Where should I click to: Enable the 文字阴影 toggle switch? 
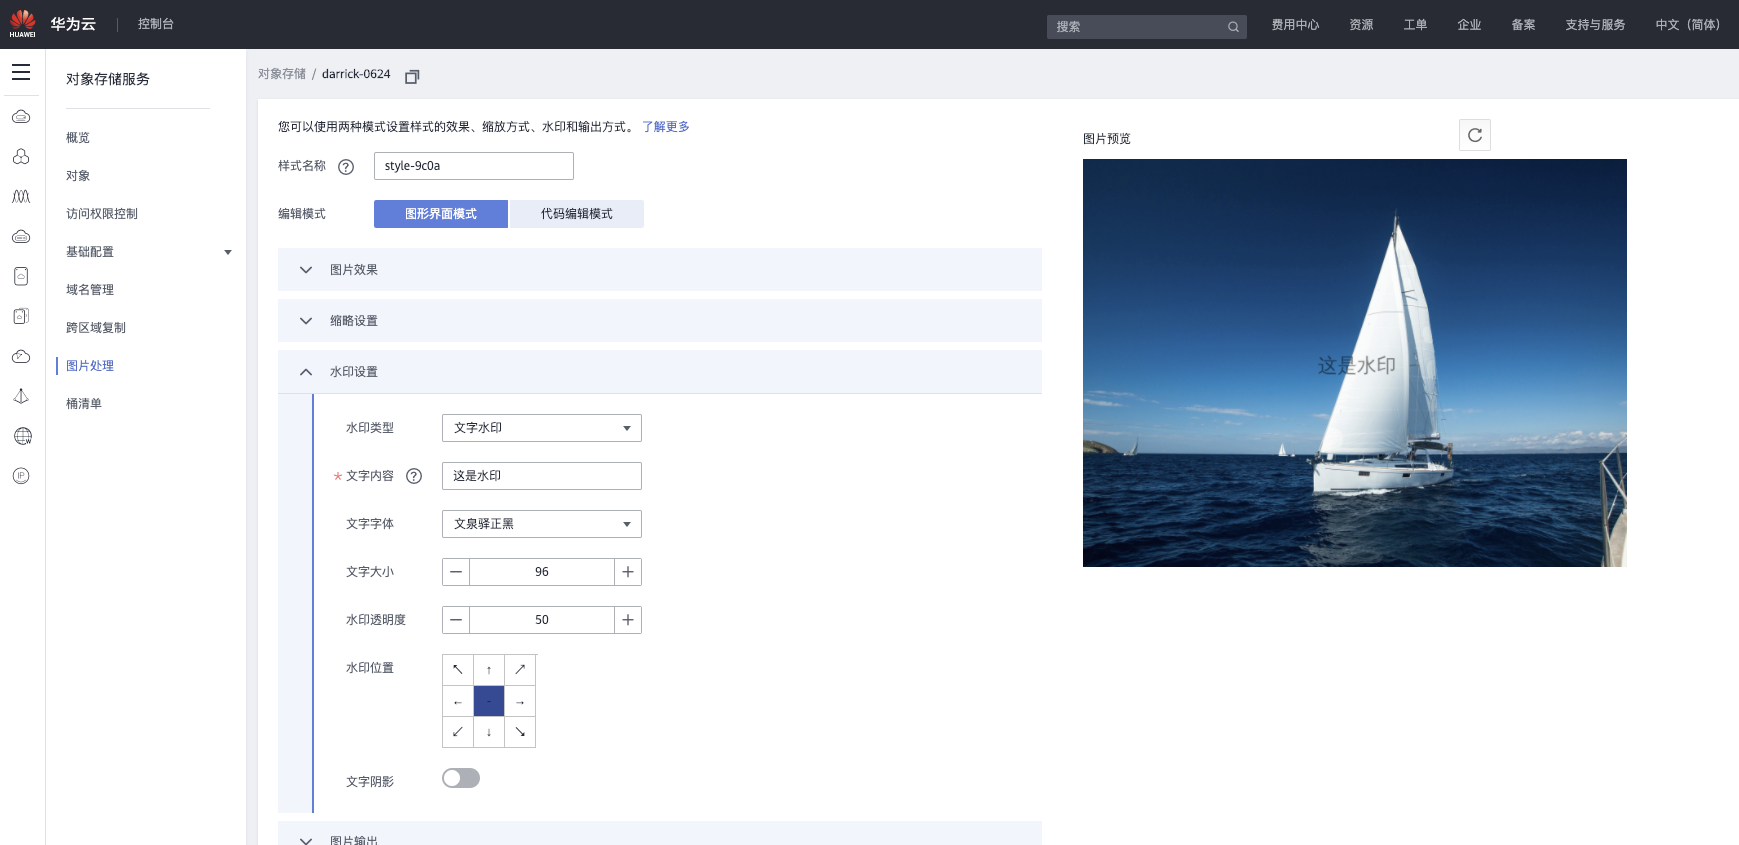[x=461, y=778]
